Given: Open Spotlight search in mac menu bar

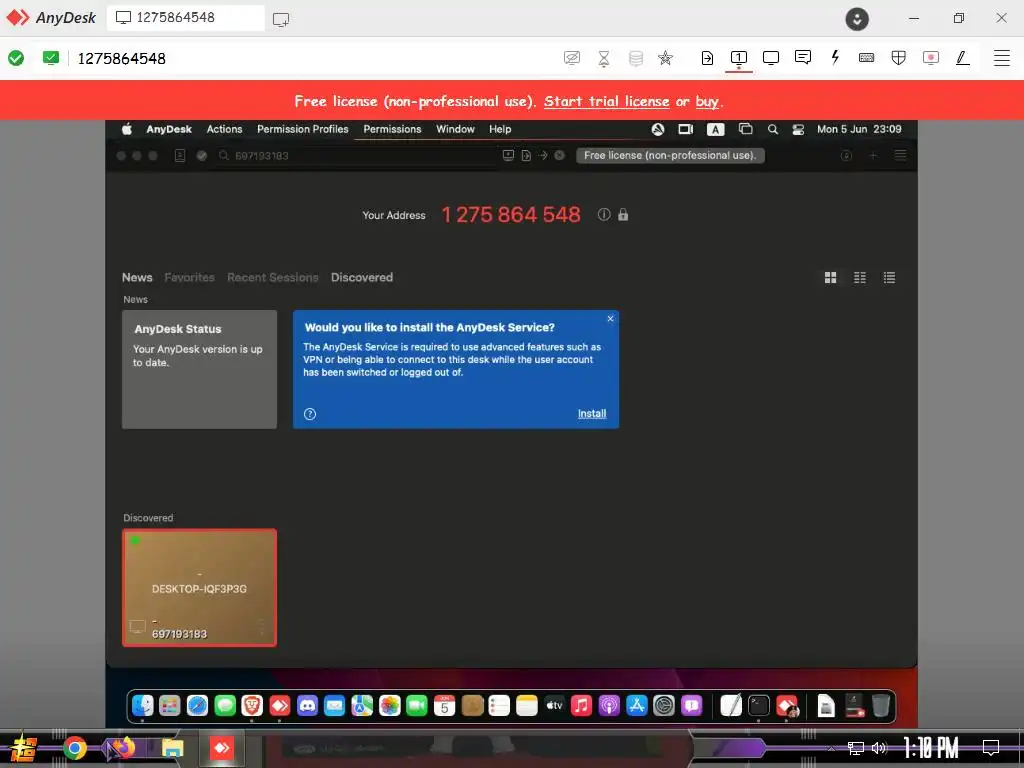Looking at the screenshot, I should click(x=773, y=129).
